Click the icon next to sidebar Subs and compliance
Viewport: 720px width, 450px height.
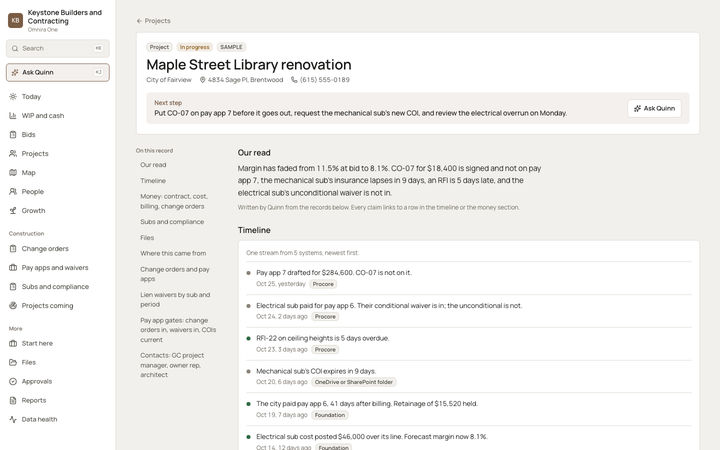13,287
